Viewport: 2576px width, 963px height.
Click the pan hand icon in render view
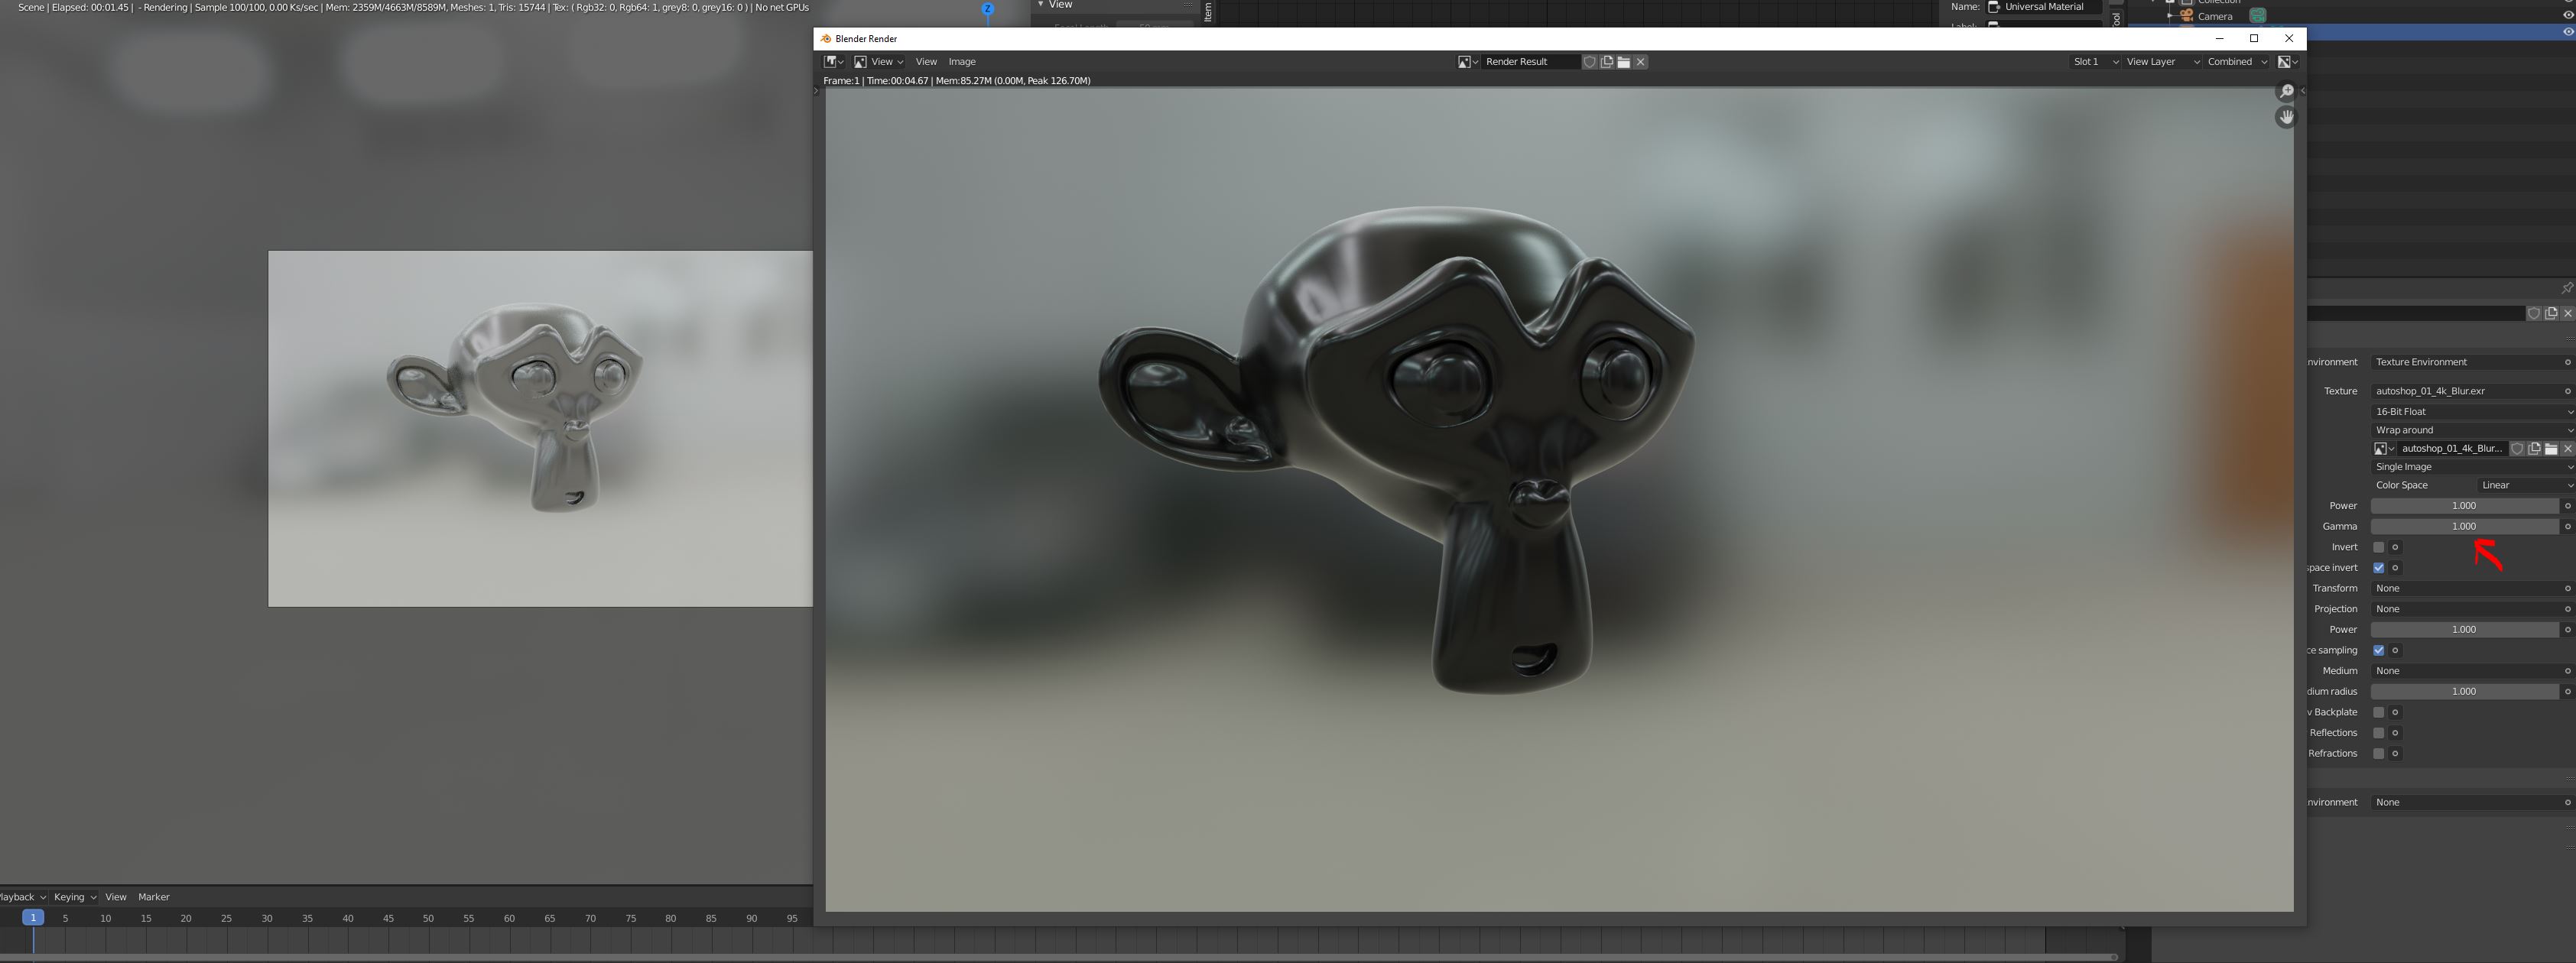point(2286,117)
